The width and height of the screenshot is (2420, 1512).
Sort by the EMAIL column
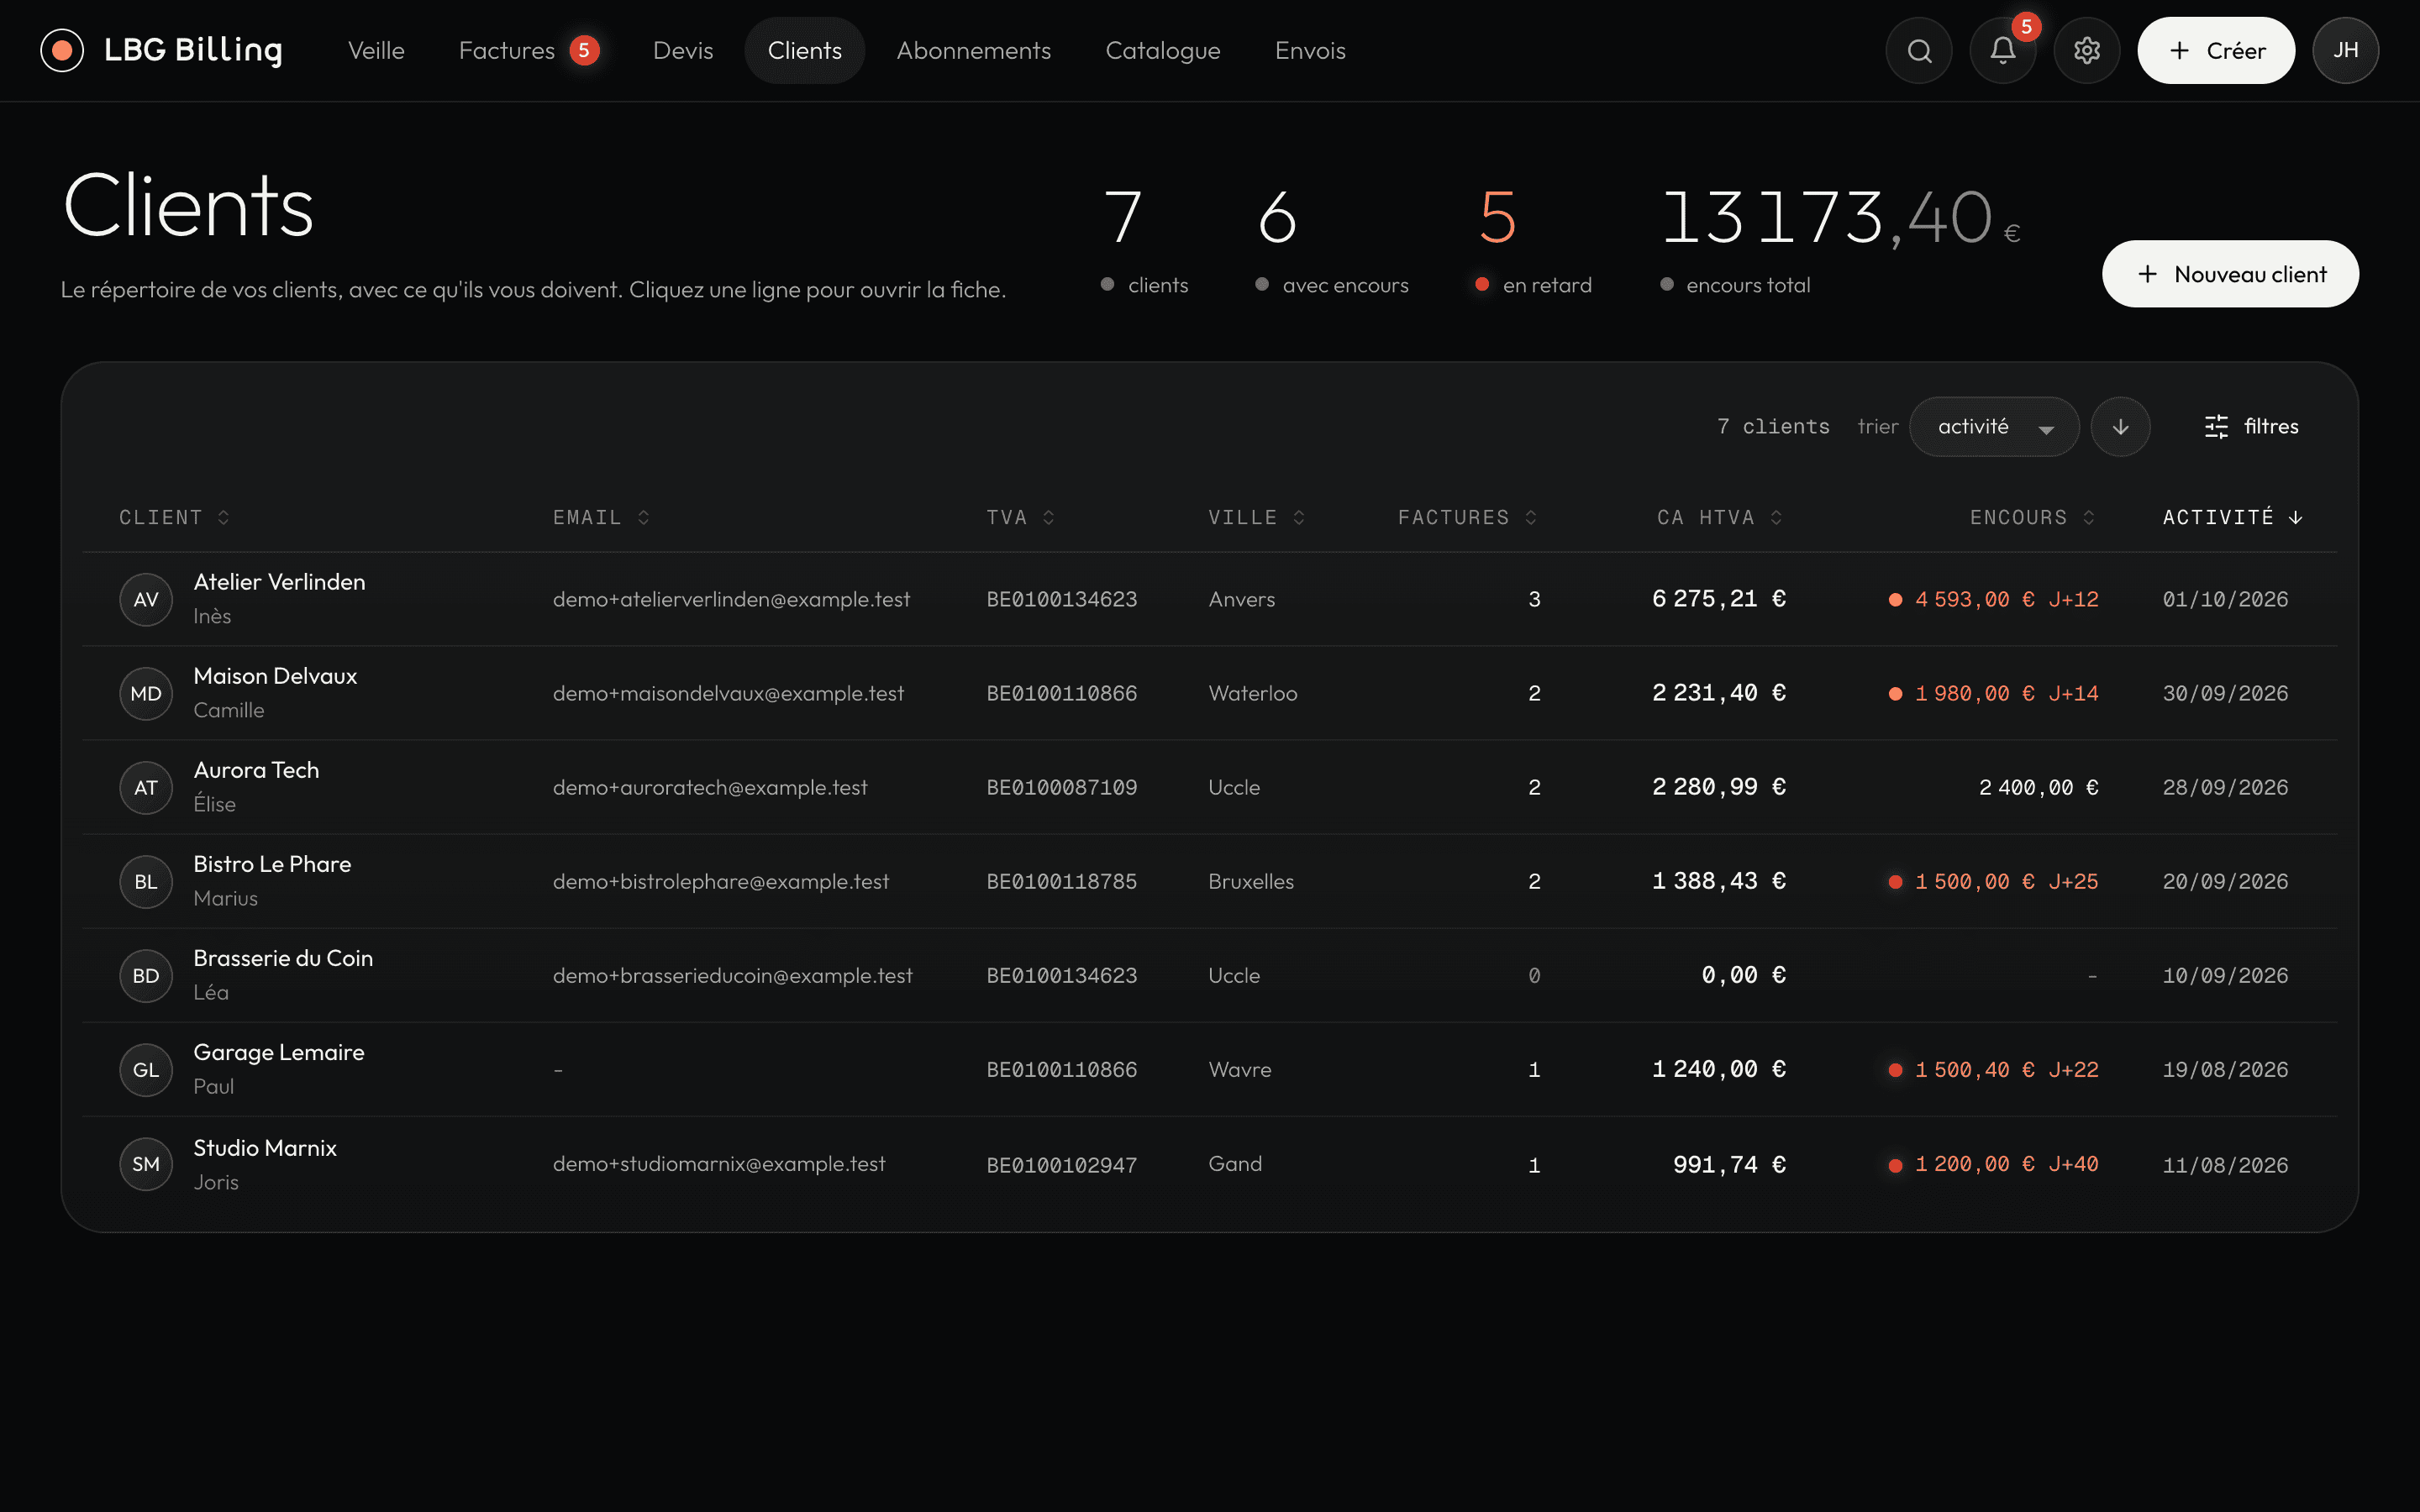(601, 517)
